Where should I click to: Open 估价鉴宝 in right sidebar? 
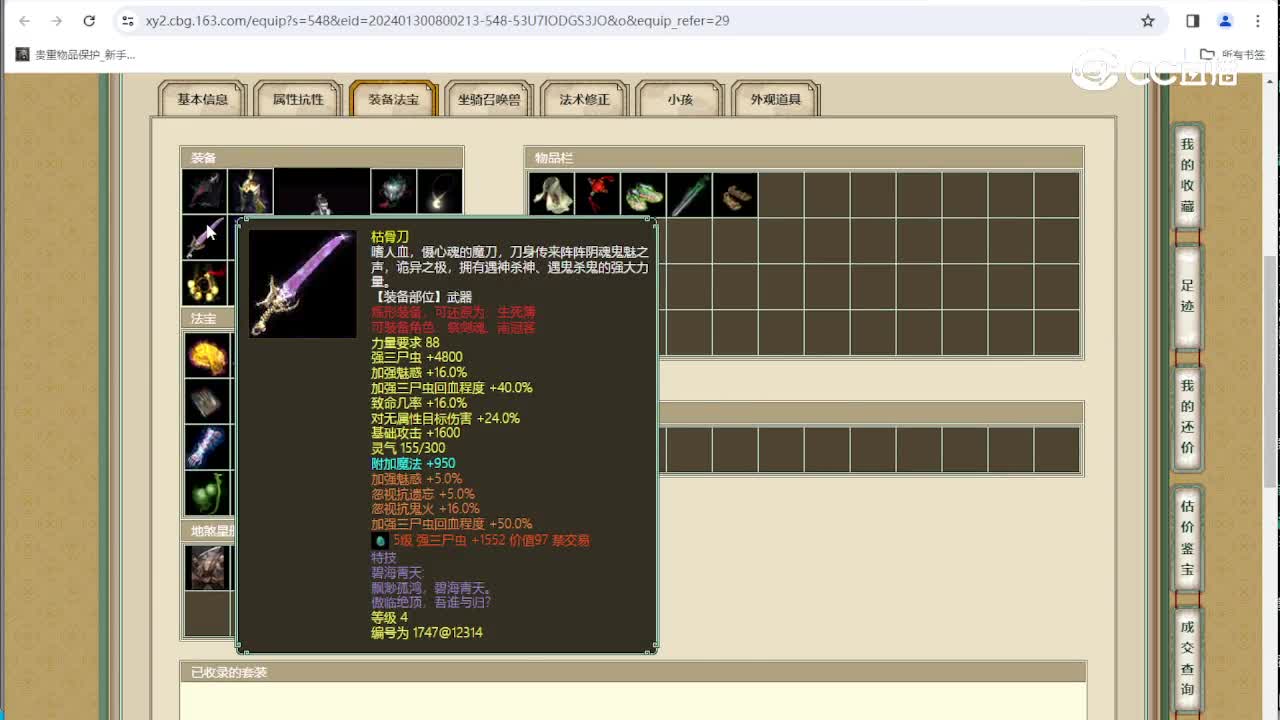pyautogui.click(x=1187, y=538)
